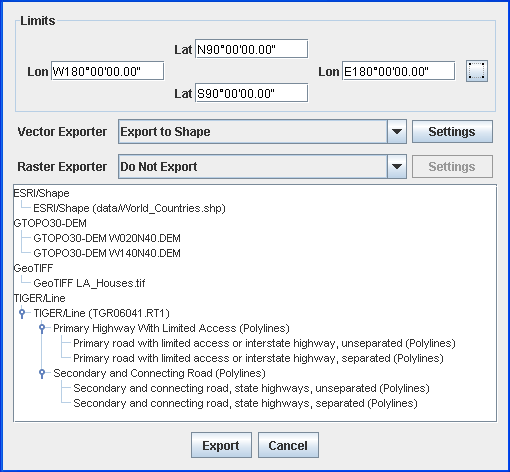
Task: Select primary road interstate highway, unseparated item
Action: [x=264, y=343]
